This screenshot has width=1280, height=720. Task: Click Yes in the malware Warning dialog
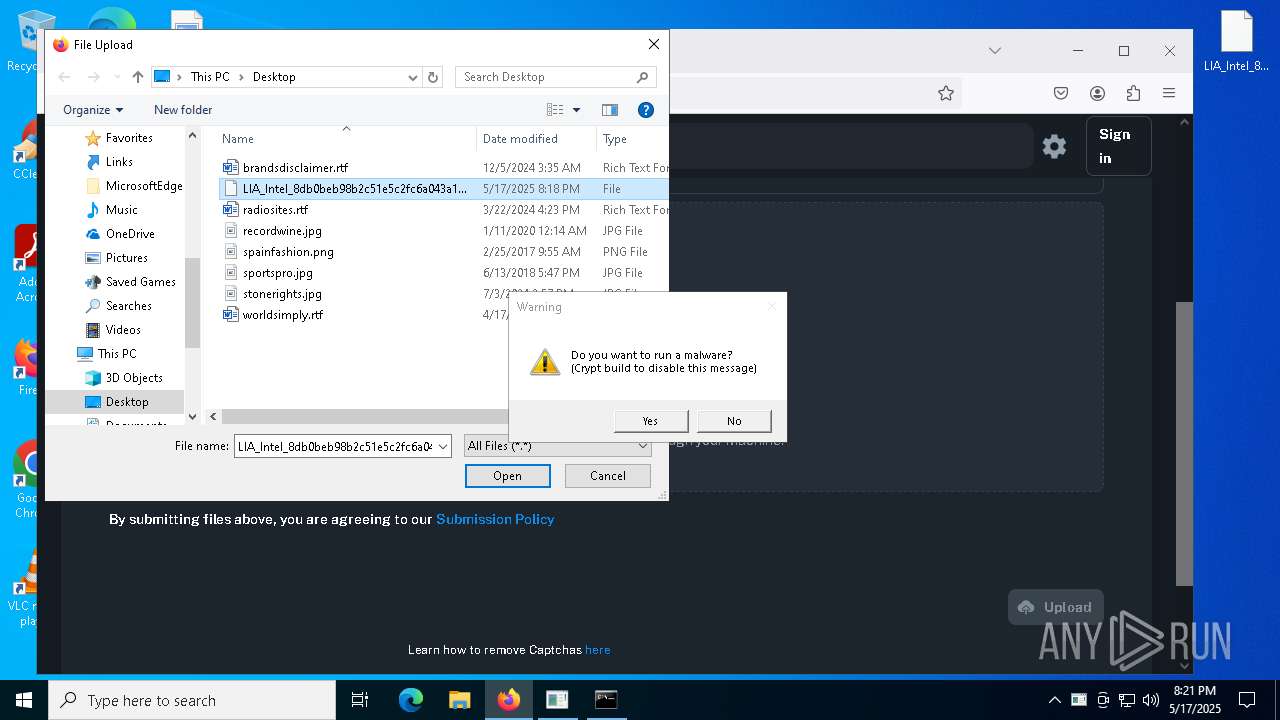(651, 421)
